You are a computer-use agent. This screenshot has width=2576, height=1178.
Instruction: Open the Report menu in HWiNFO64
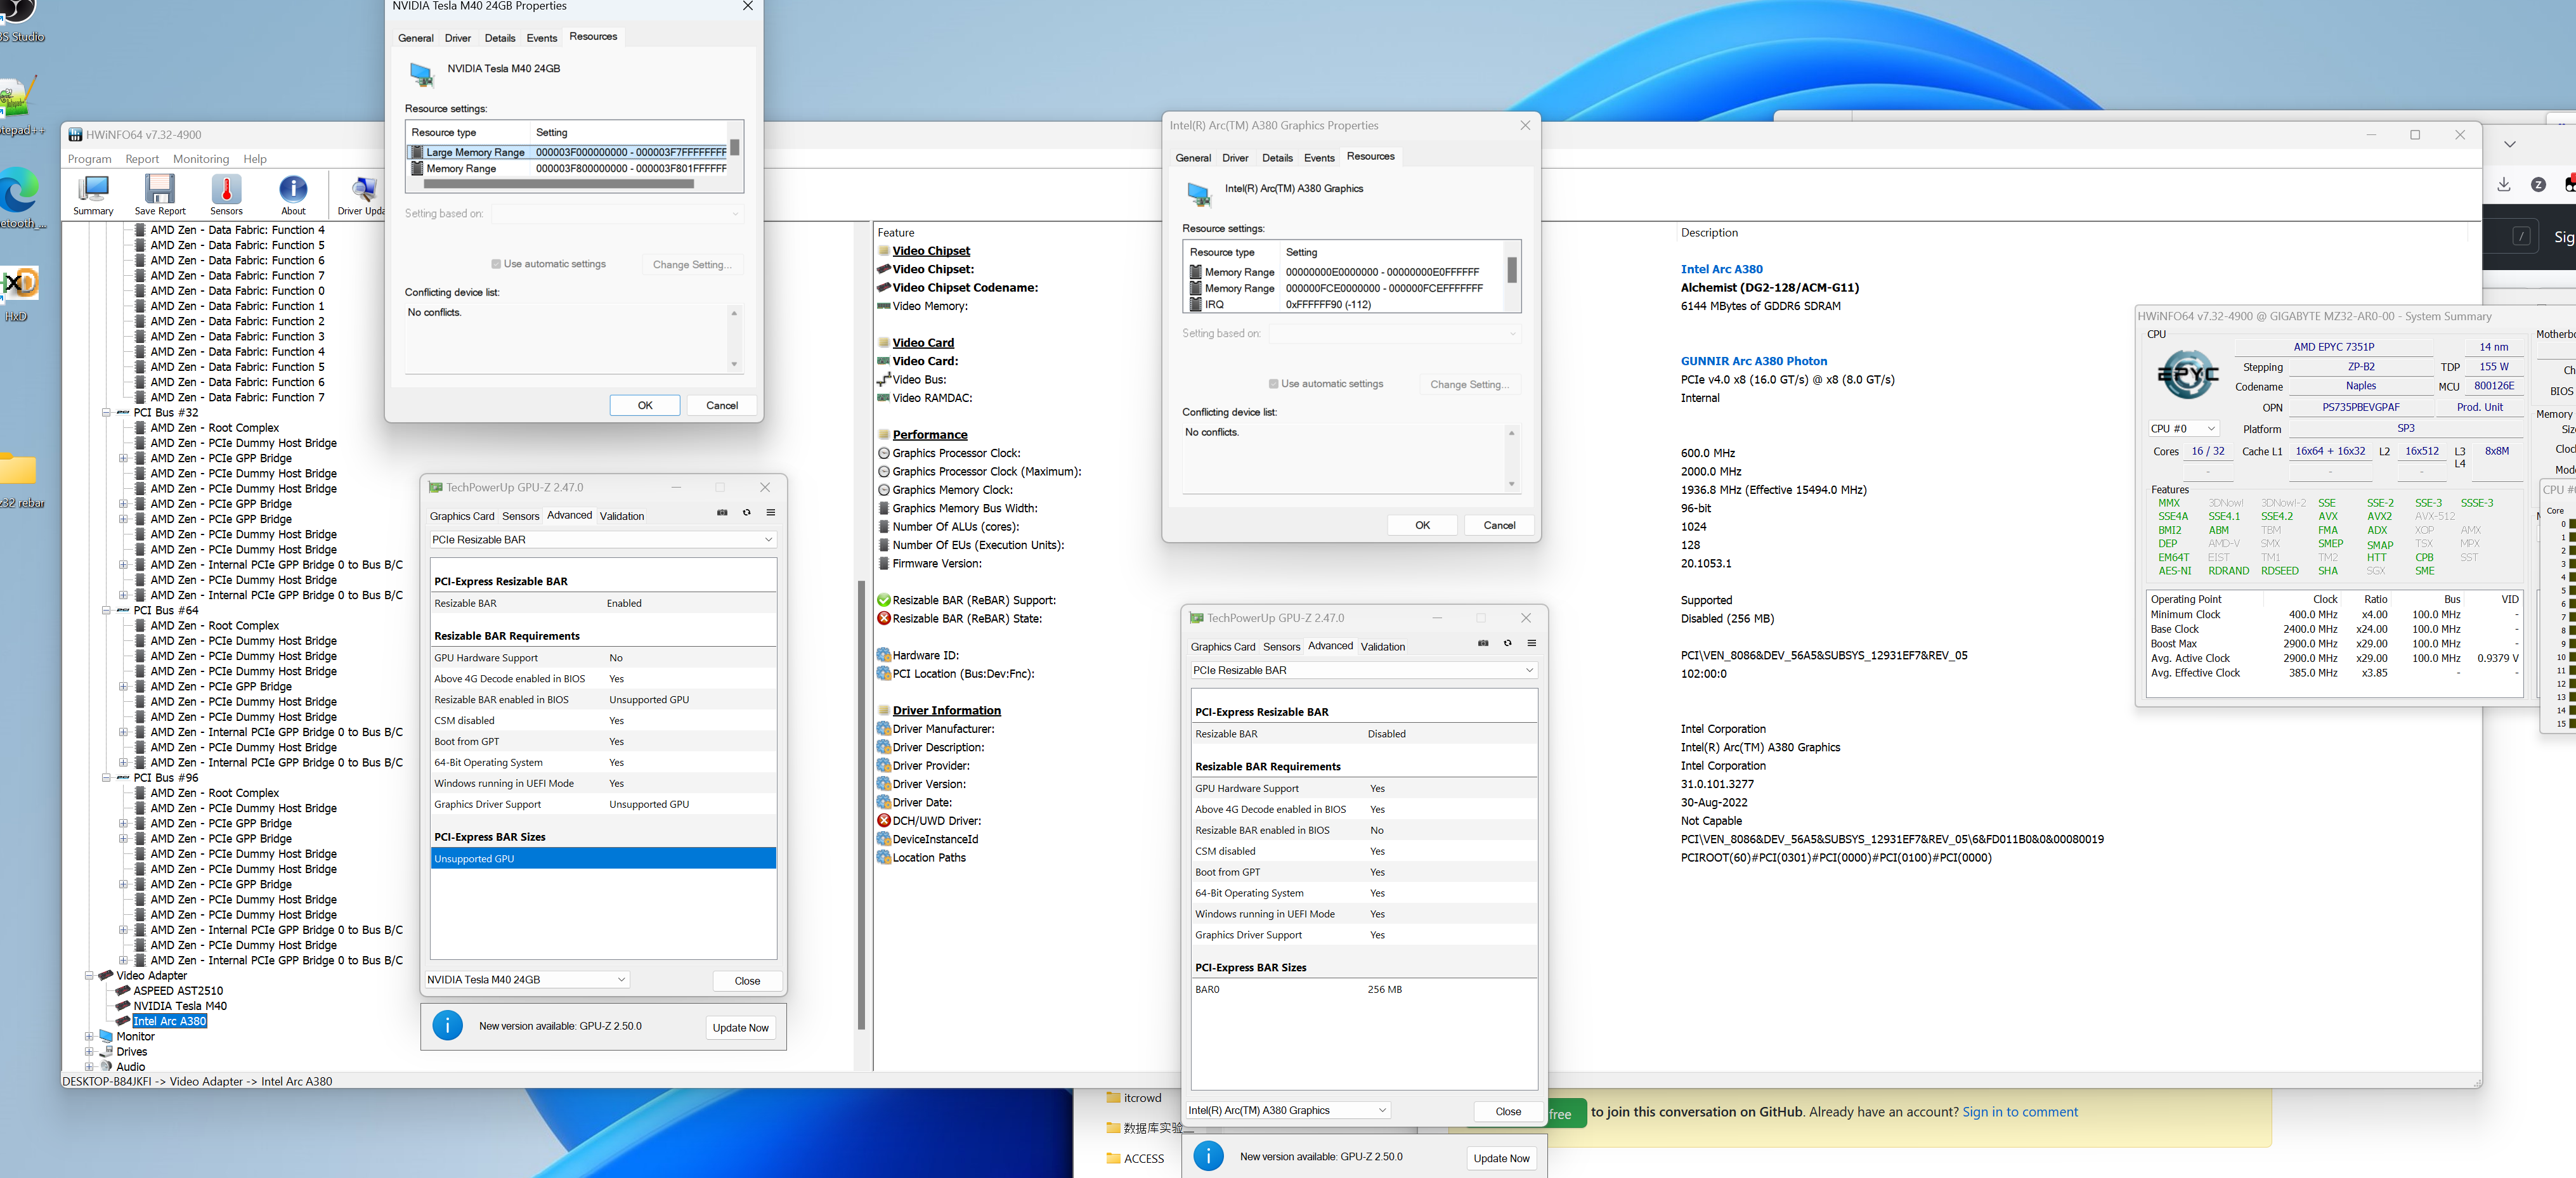142,159
